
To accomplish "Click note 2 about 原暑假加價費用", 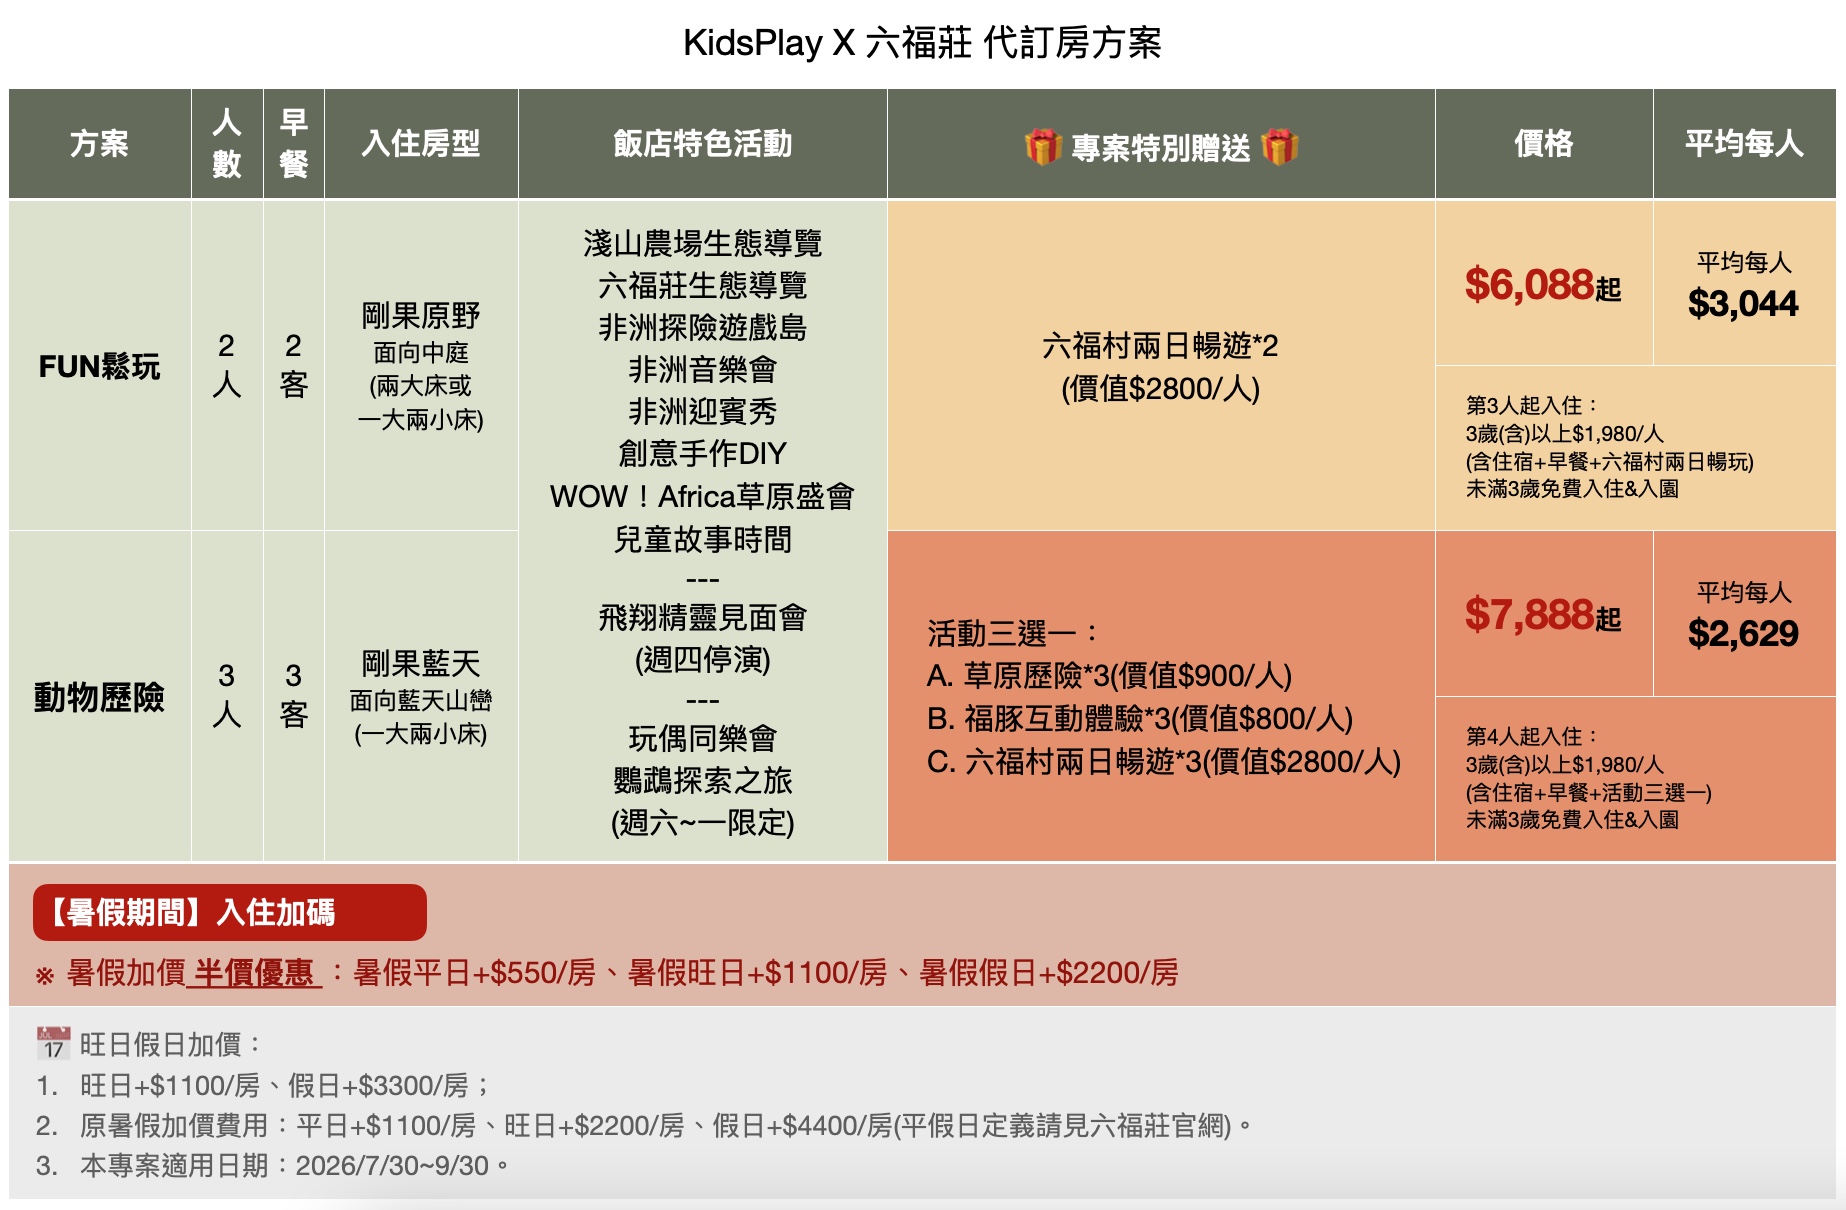I will tap(667, 1125).
